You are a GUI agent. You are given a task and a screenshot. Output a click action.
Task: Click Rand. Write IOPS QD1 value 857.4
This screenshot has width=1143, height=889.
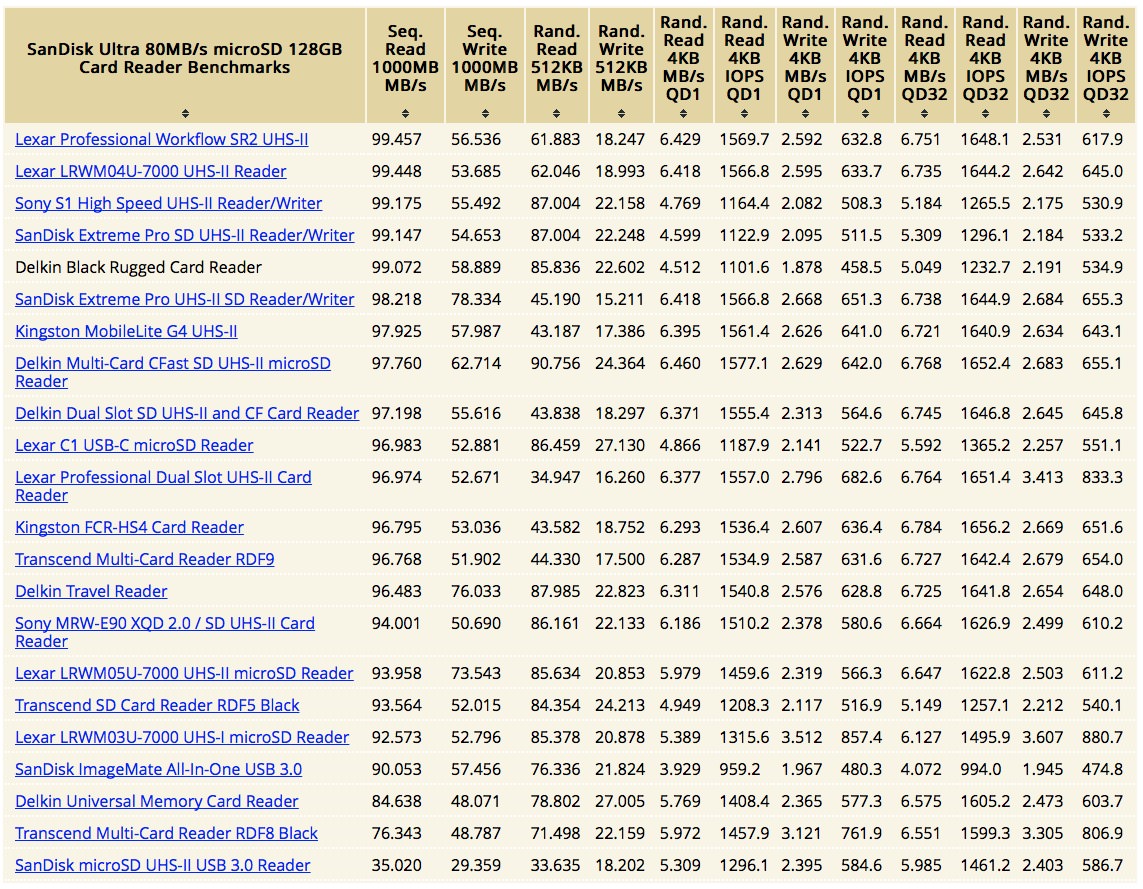click(862, 737)
